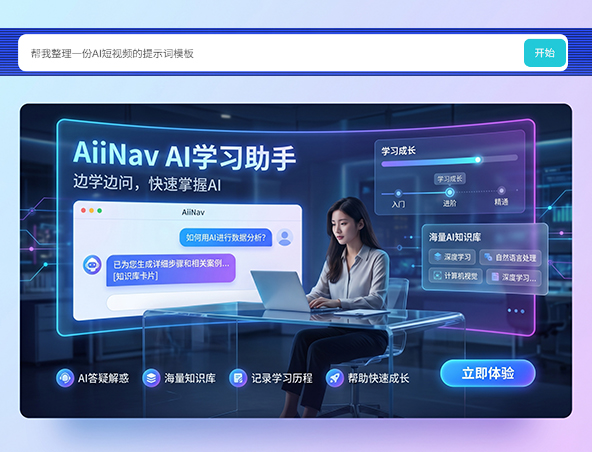Click the 精通 stage node
Viewport: 592px width, 452px height.
coord(501,190)
